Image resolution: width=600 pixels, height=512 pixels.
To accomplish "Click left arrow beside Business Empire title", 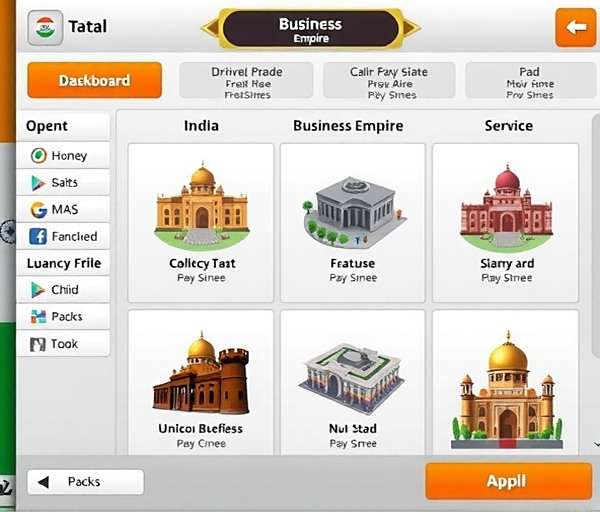I will tap(211, 28).
